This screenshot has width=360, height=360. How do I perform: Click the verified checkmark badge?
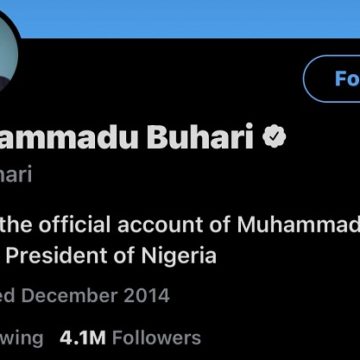pyautogui.click(x=274, y=137)
